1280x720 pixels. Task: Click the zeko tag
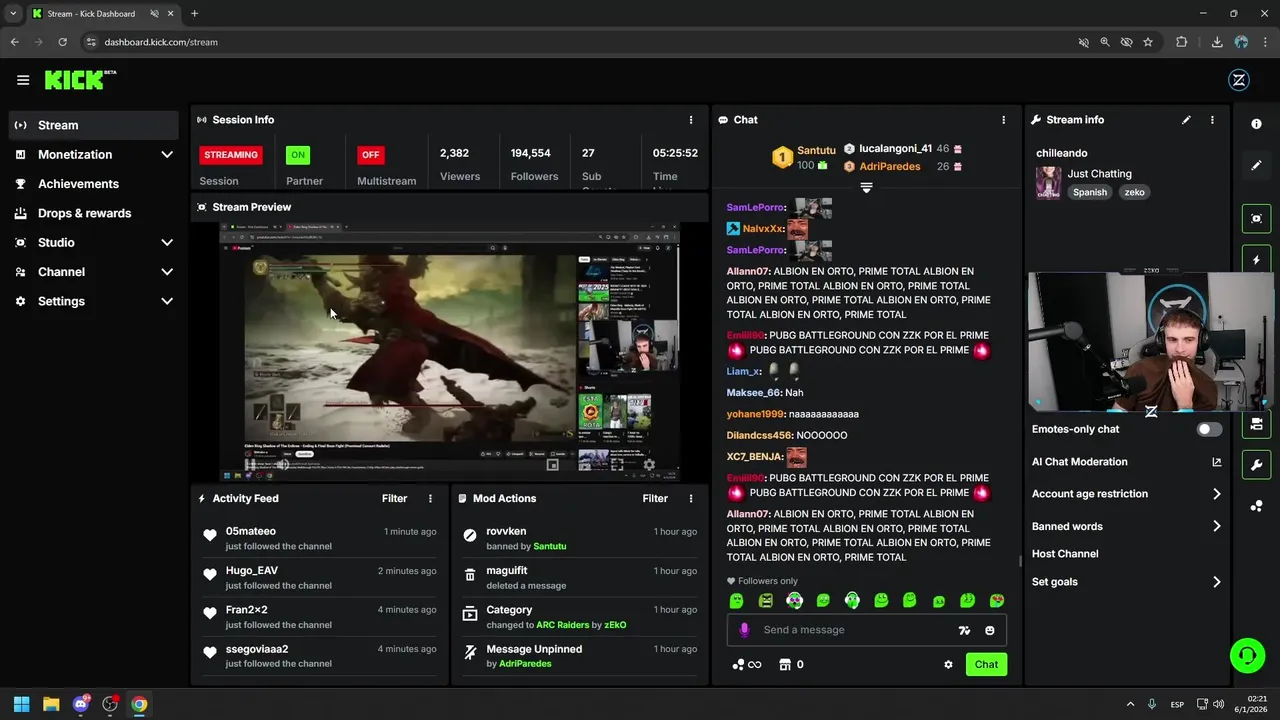(1134, 192)
